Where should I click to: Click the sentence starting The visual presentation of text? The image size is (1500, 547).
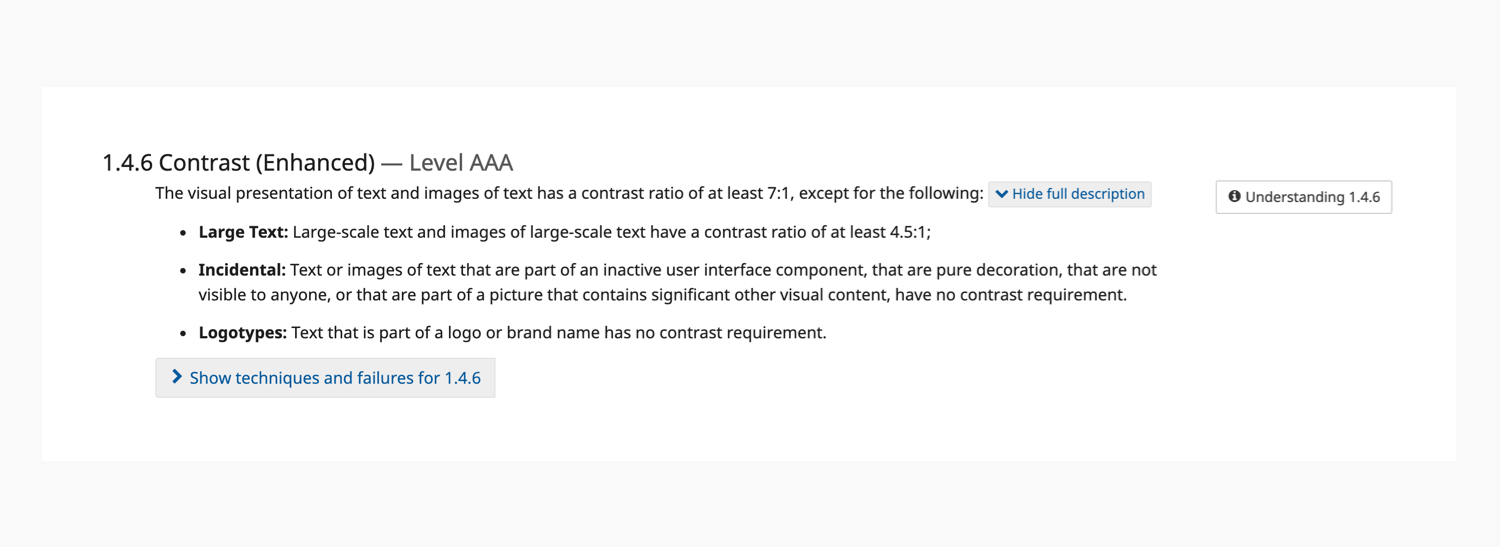coord(569,193)
